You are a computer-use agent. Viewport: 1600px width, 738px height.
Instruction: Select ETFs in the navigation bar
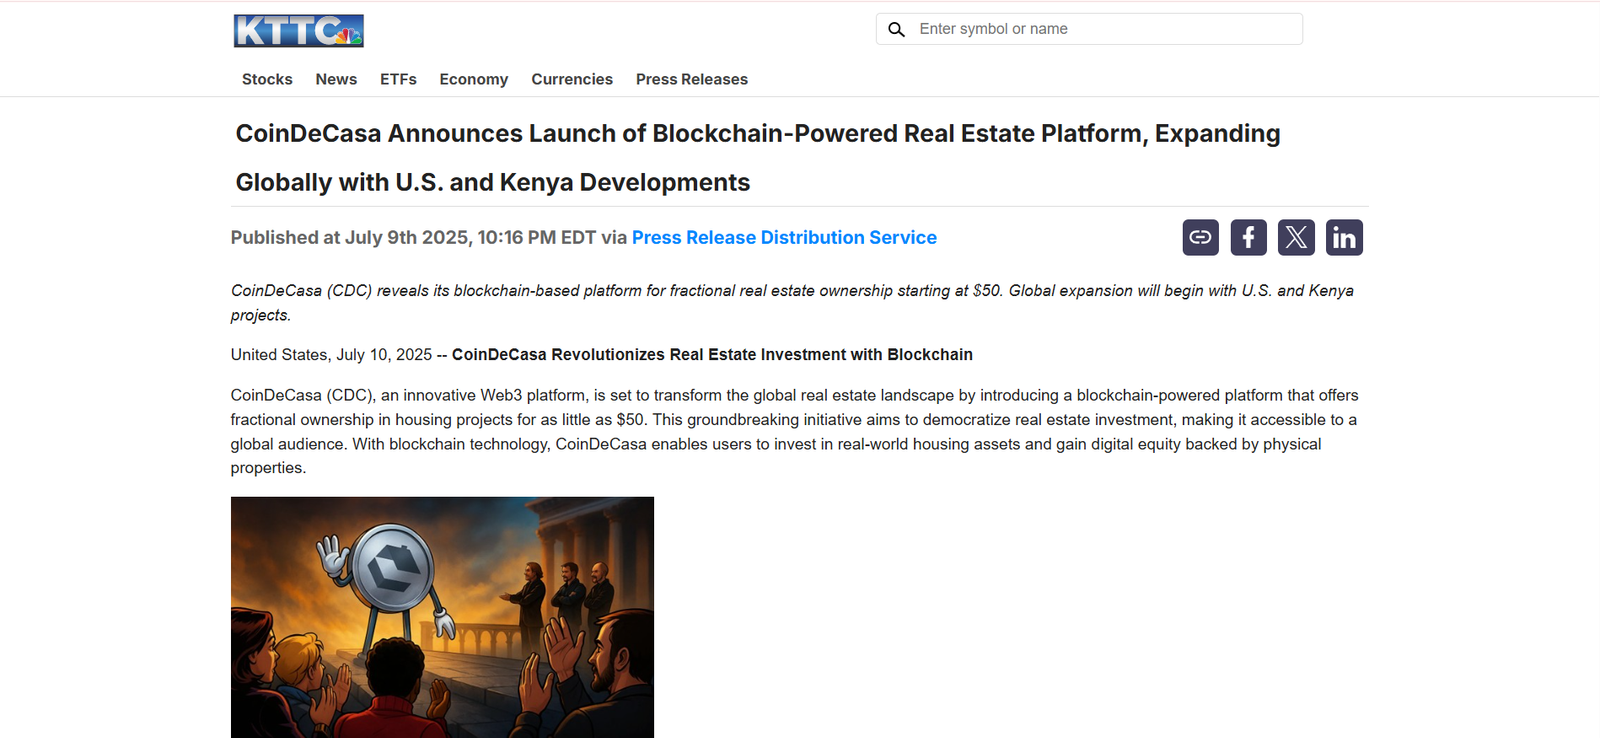398,79
